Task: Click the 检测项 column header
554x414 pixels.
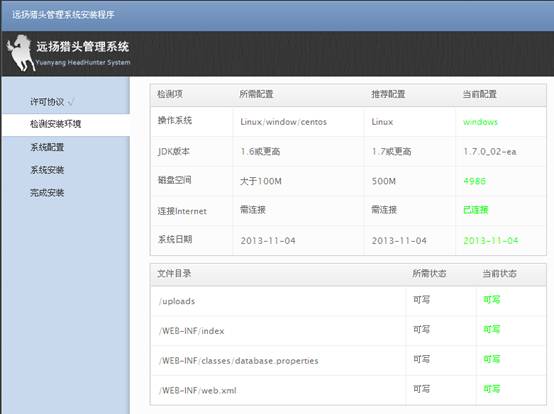Action: click(170, 94)
